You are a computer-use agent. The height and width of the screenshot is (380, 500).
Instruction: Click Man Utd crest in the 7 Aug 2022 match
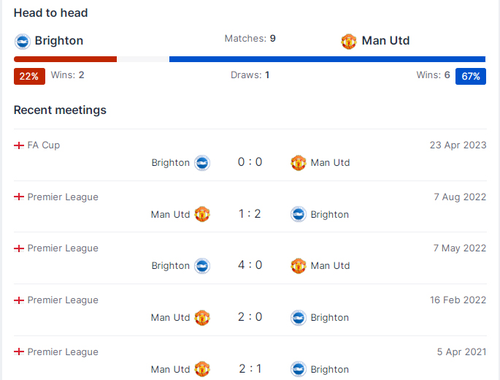coord(202,214)
